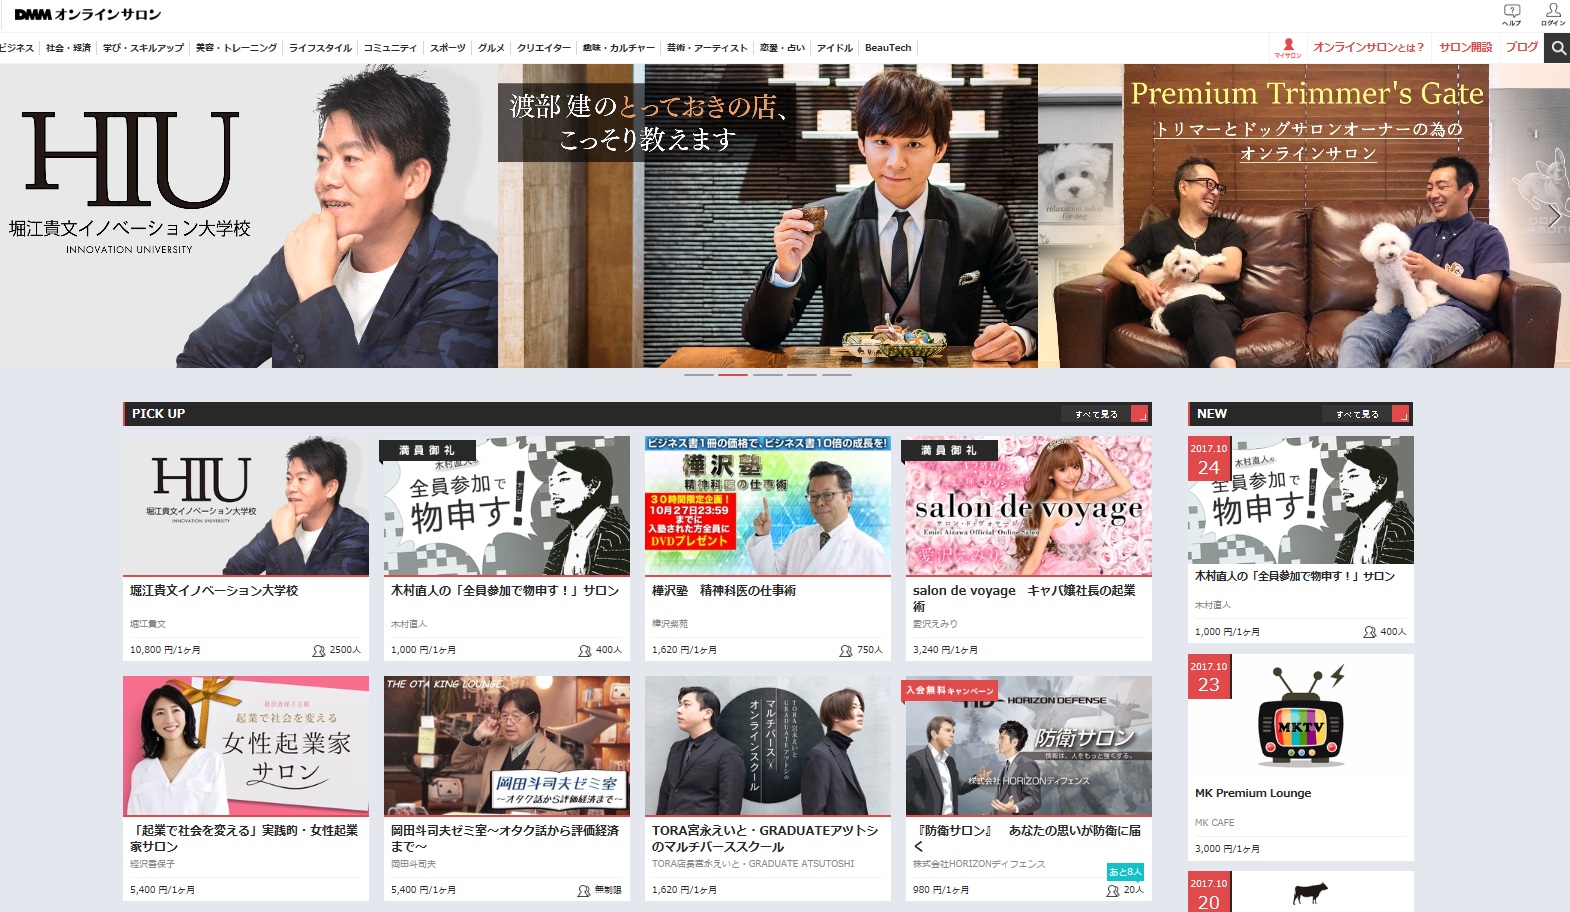The width and height of the screenshot is (1570, 912).
Task: Click the オンラインサロンとは？ link
Action: pyautogui.click(x=1368, y=47)
